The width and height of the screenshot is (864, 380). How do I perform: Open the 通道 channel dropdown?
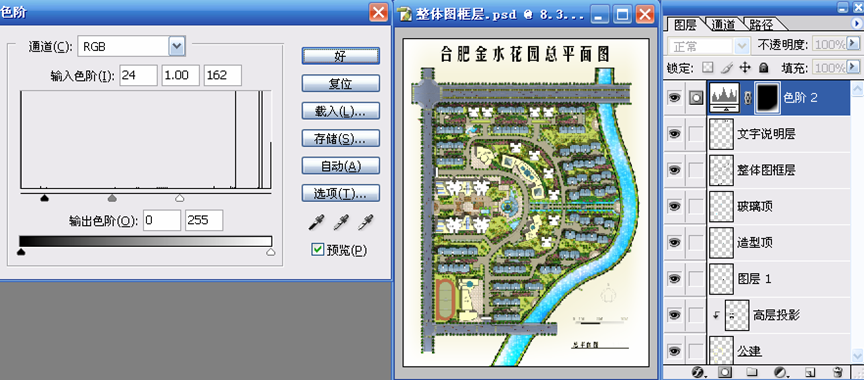(x=176, y=47)
